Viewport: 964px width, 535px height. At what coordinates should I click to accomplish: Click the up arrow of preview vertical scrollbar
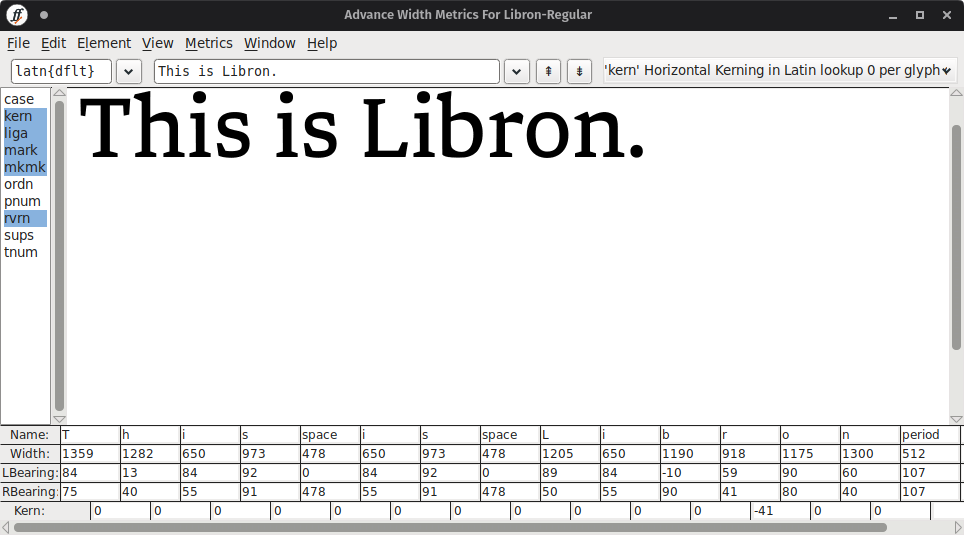pyautogui.click(x=956, y=93)
